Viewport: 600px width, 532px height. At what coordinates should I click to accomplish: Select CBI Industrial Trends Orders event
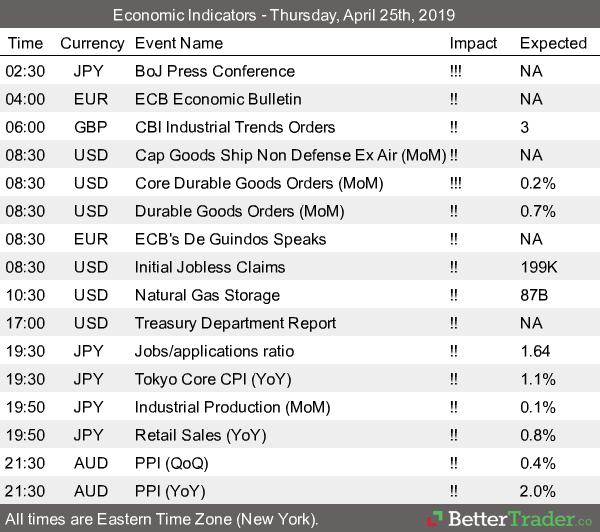235,127
